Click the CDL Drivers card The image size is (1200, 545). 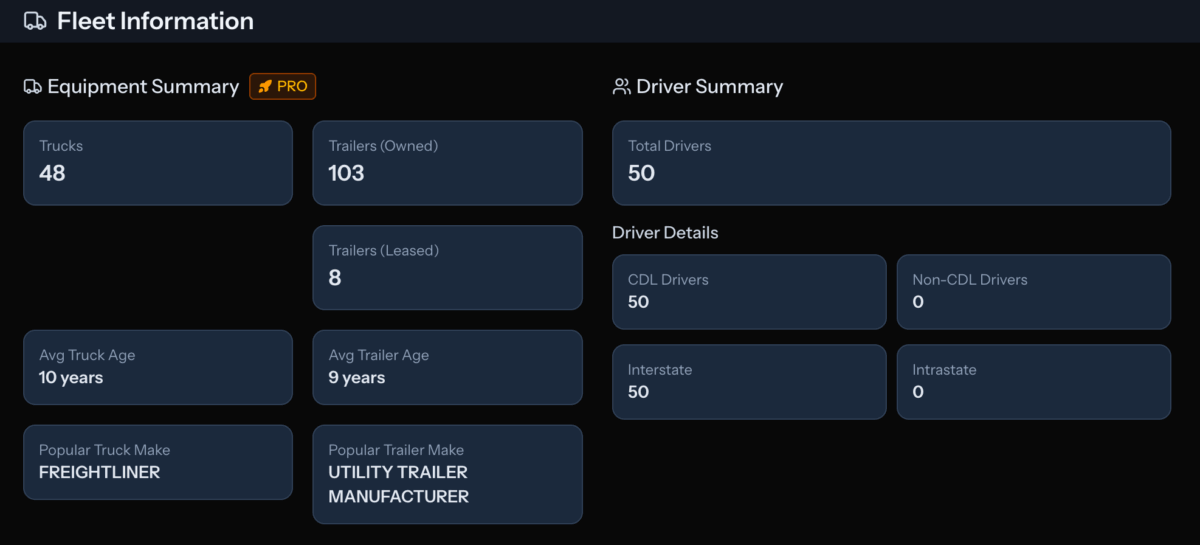coord(749,292)
